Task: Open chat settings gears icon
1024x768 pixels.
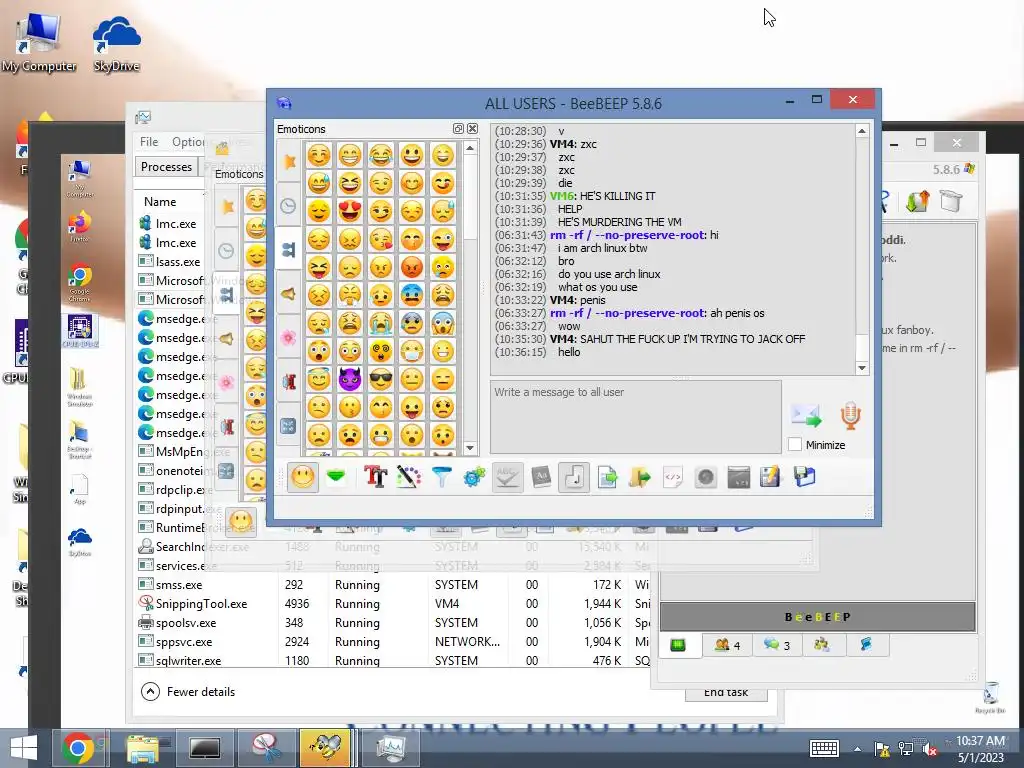Action: pyautogui.click(x=475, y=477)
